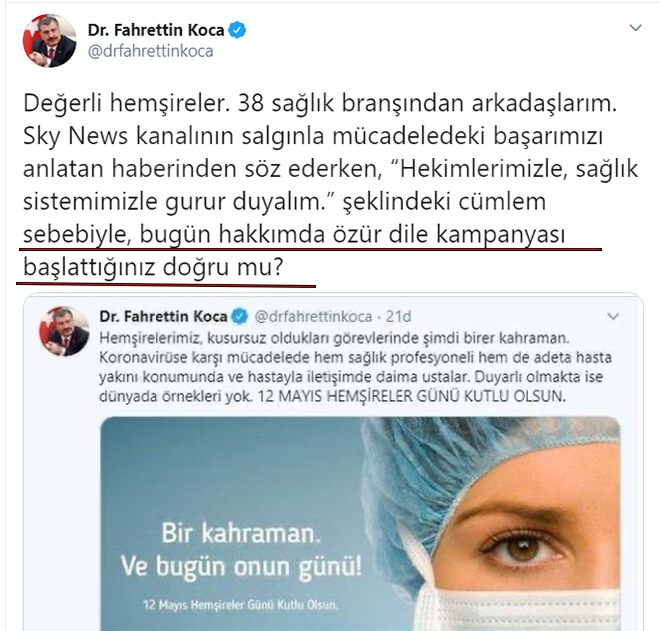Screen dimensions: 660x631
Task: Open the quoted tweet's small profile avatar
Action: click(64, 331)
